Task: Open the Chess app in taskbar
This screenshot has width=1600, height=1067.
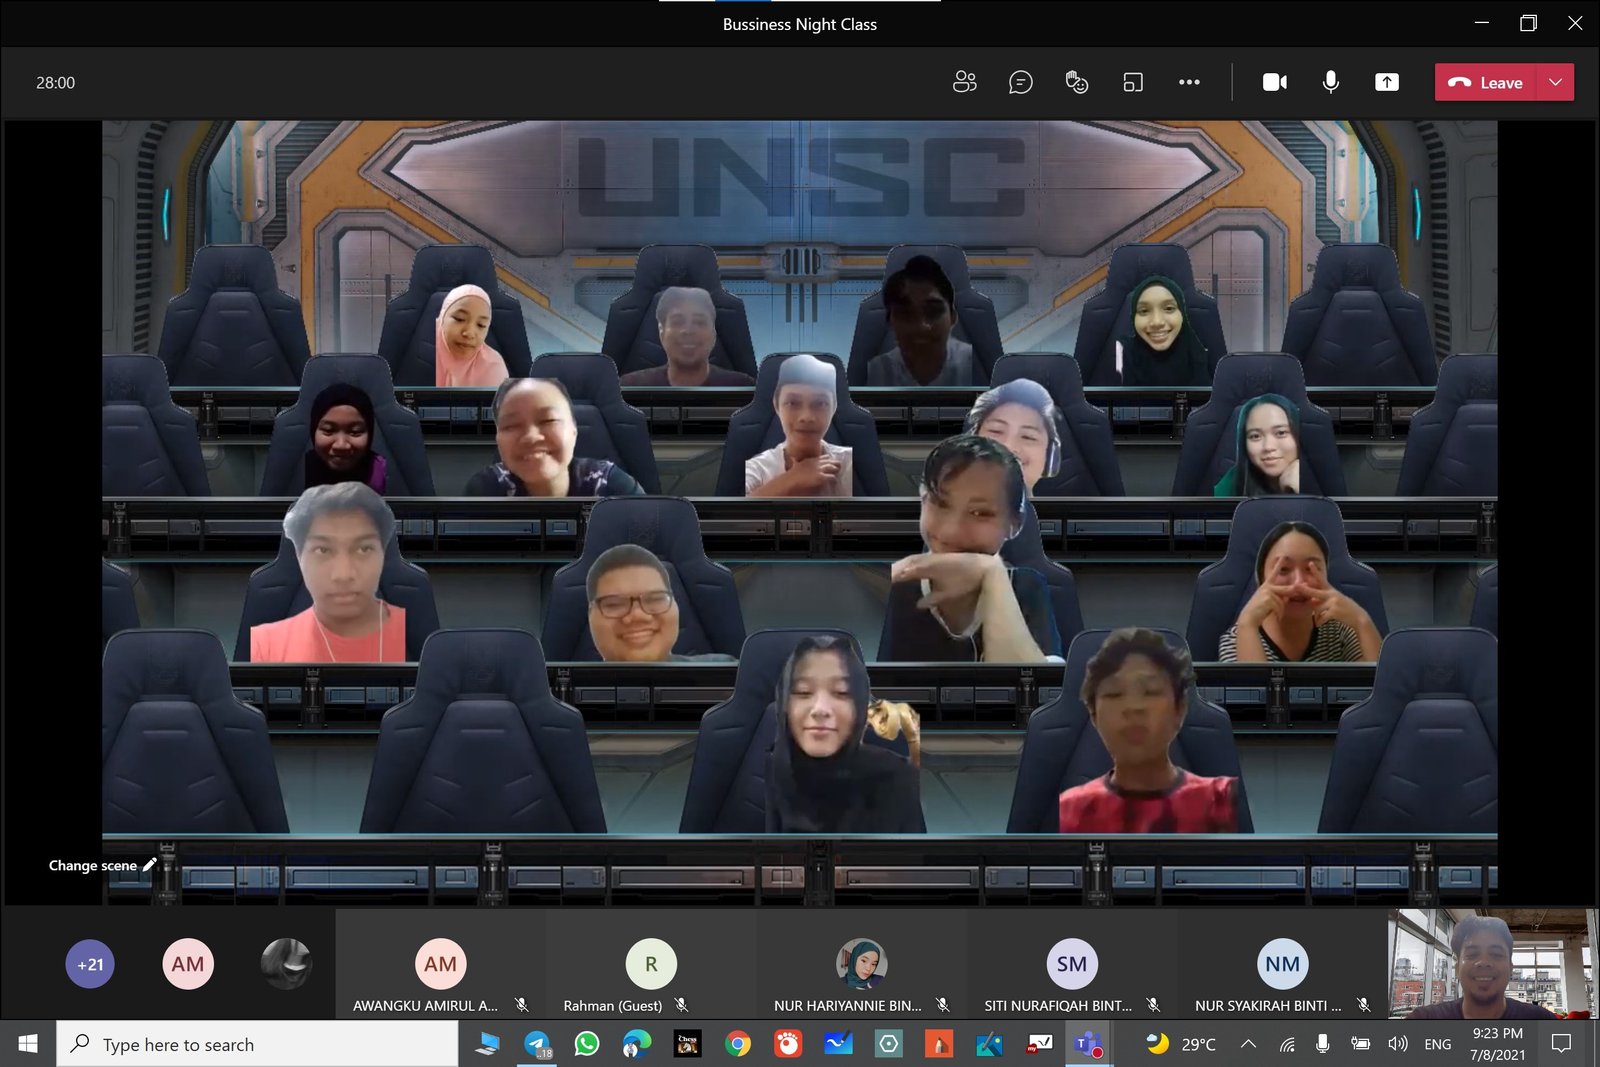Action: pyautogui.click(x=687, y=1044)
